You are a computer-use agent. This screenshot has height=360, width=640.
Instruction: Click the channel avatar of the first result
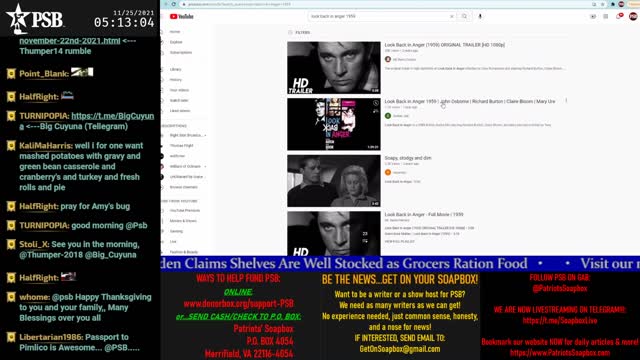click(388, 59)
